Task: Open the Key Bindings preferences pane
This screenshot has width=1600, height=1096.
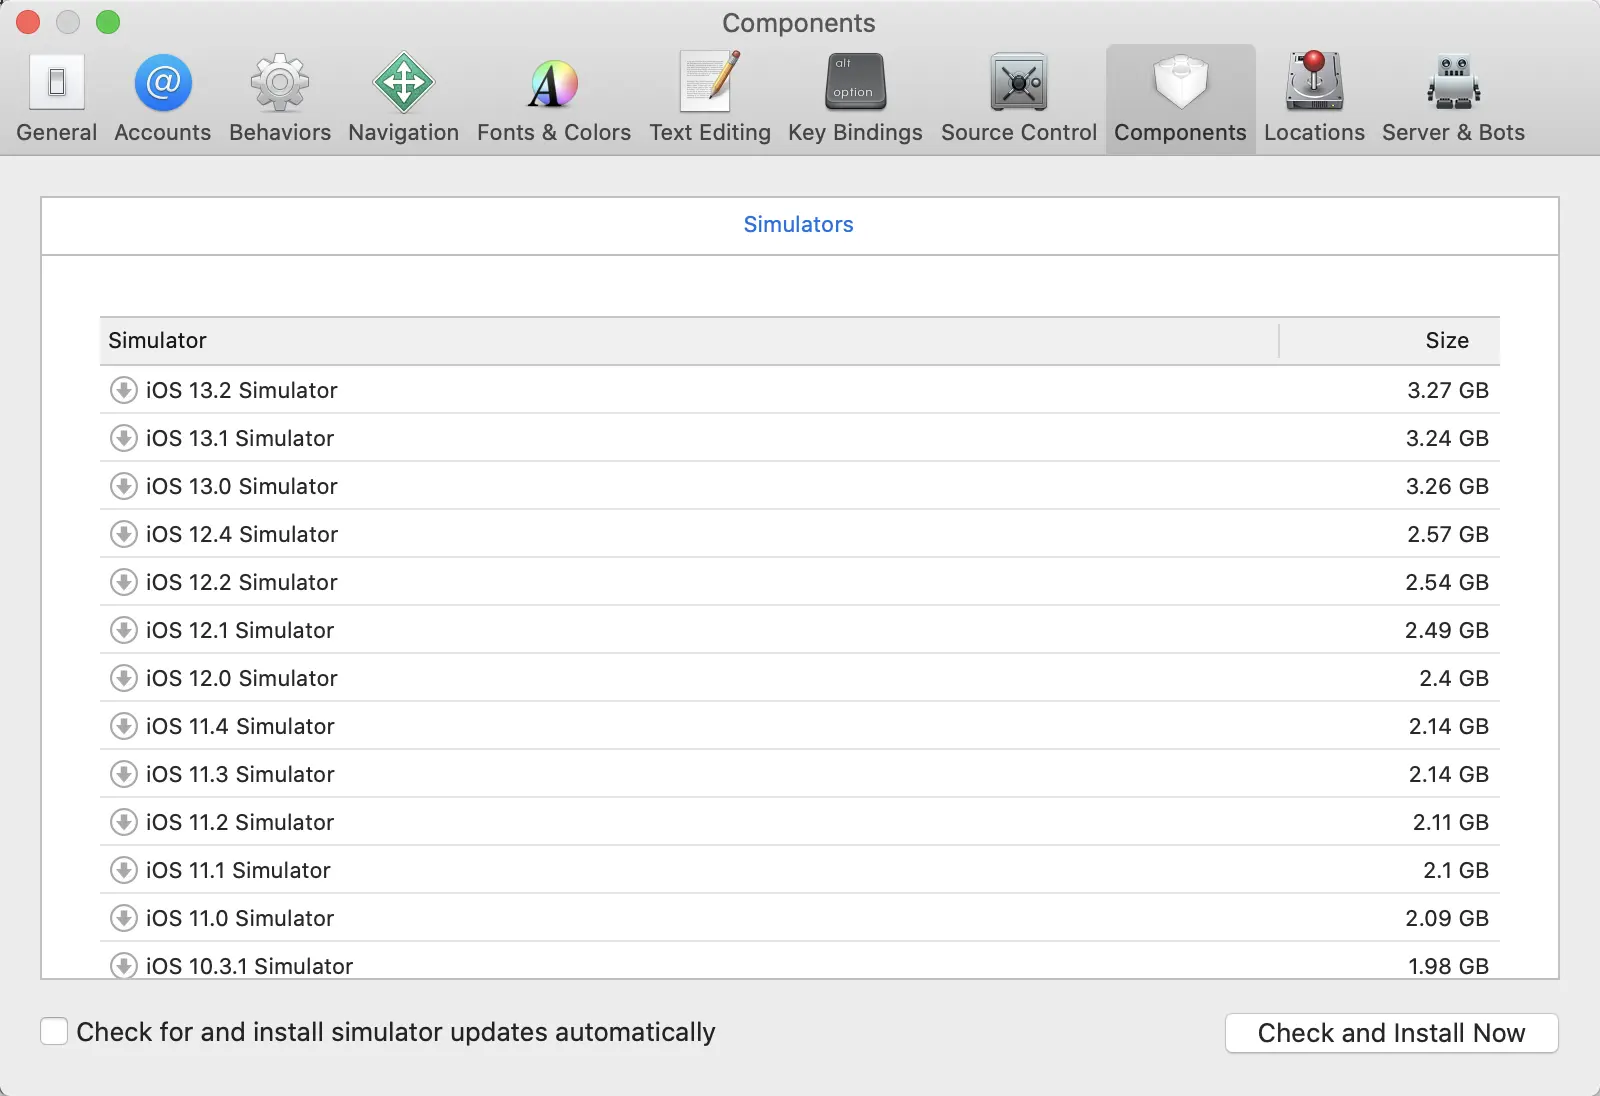Action: 855,99
